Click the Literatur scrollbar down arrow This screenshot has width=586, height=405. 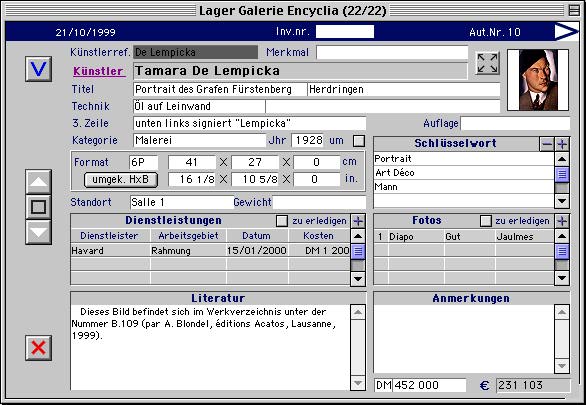358,383
